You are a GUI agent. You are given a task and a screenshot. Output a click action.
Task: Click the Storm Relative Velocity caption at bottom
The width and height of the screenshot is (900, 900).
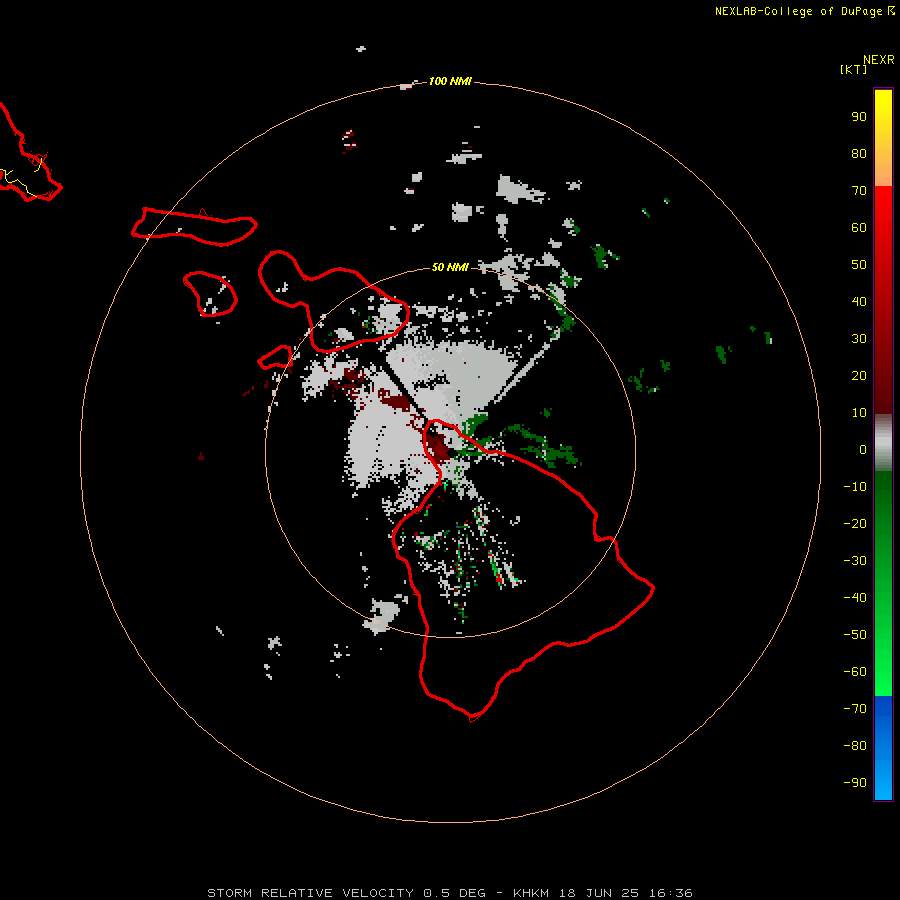[x=450, y=893]
